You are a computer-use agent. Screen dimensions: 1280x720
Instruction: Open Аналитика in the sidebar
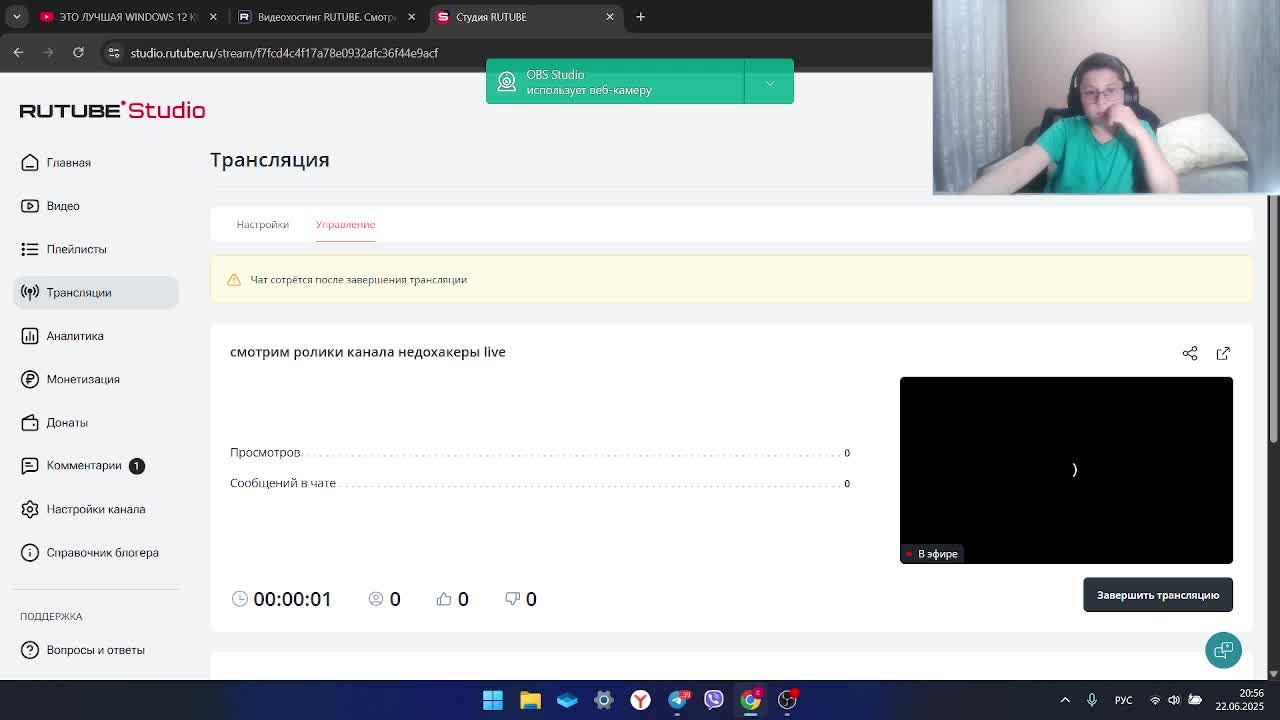[96, 336]
